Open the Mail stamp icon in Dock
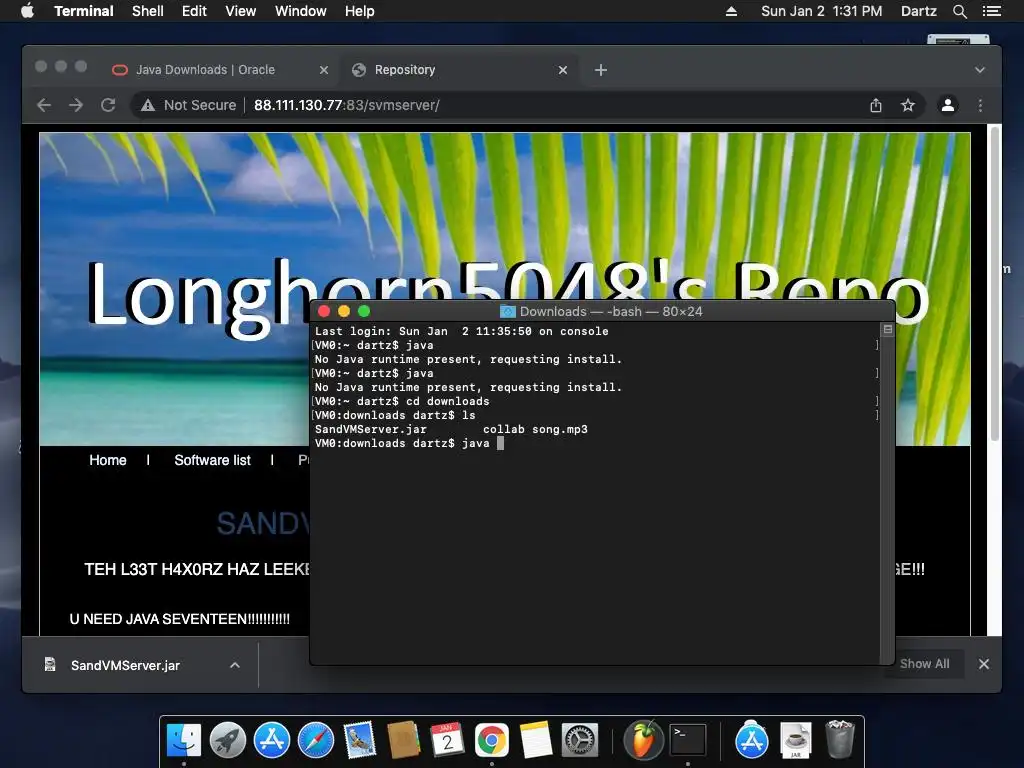Screen dimensions: 1024x768 tap(359, 740)
